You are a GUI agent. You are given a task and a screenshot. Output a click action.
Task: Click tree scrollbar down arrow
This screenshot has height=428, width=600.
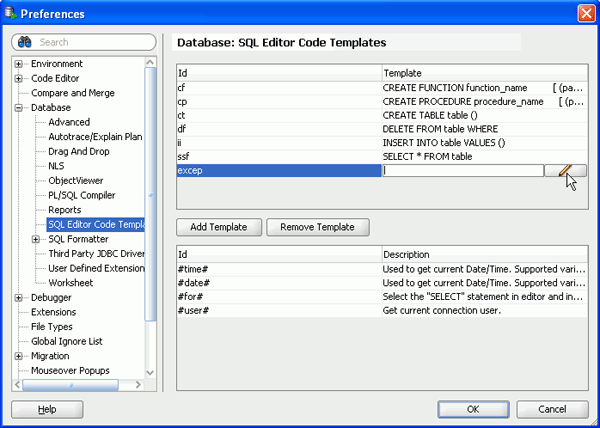click(x=150, y=373)
